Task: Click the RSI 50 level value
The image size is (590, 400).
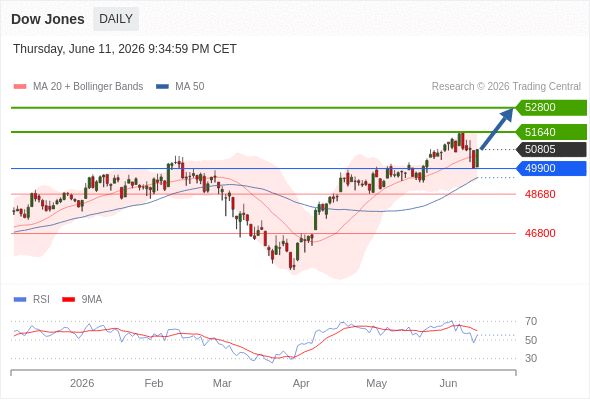Action: coord(531,340)
